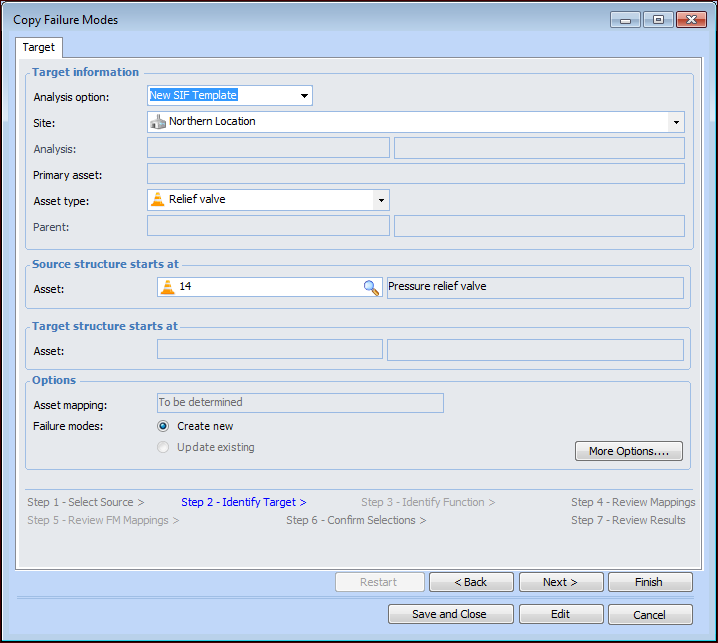Image resolution: width=718 pixels, height=643 pixels.
Task: Click the More Options button
Action: [x=629, y=451]
